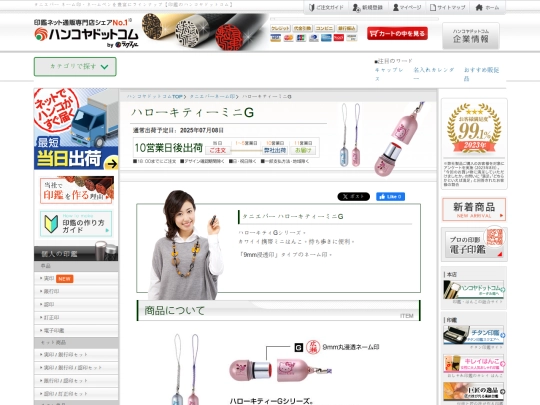
Task: Open the 実印/銀行印/認印セット sidebar item
Action: [76, 367]
